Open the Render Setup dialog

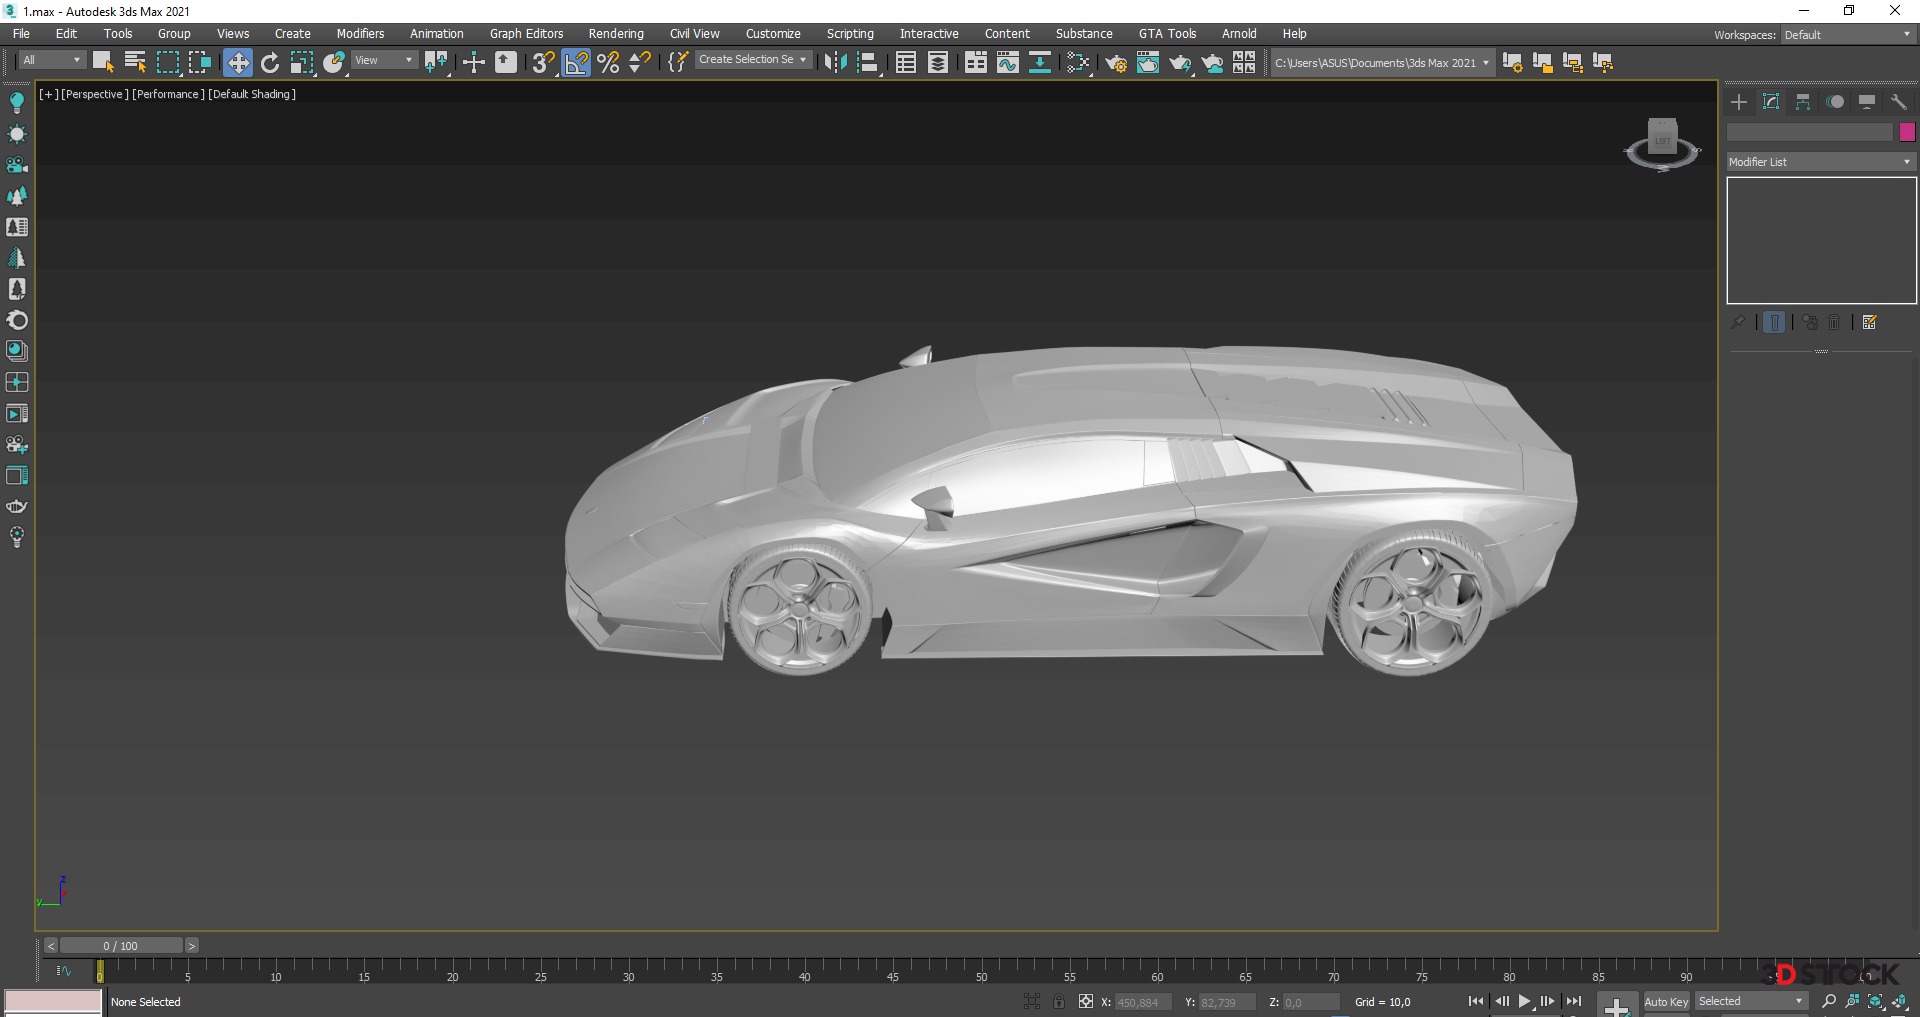coord(1116,62)
